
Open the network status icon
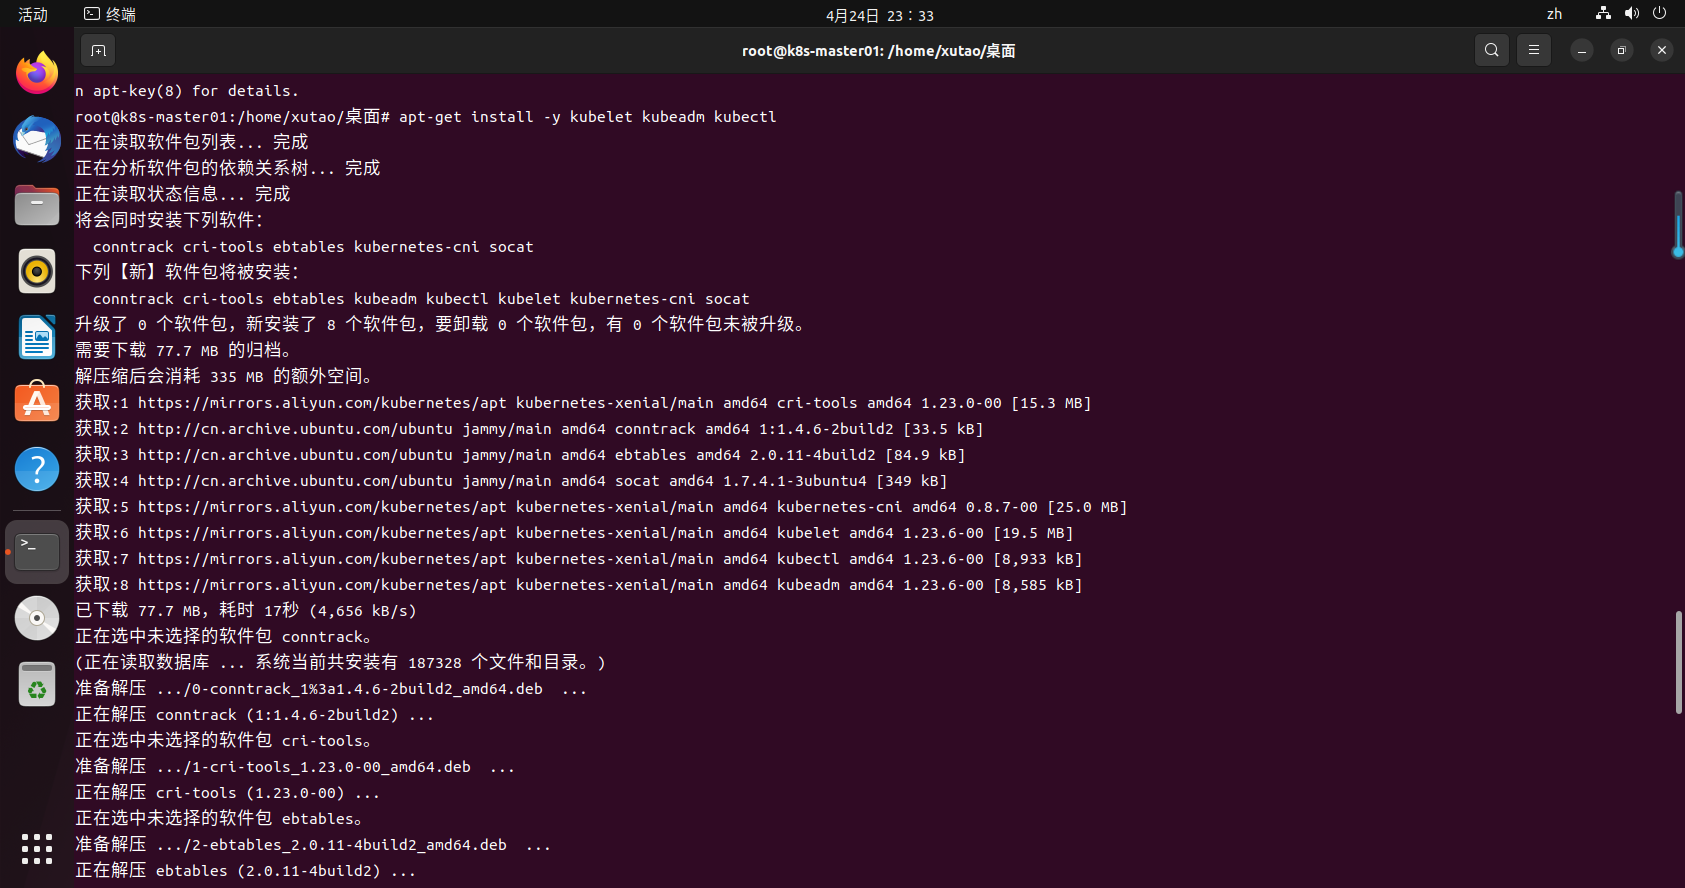click(1603, 14)
